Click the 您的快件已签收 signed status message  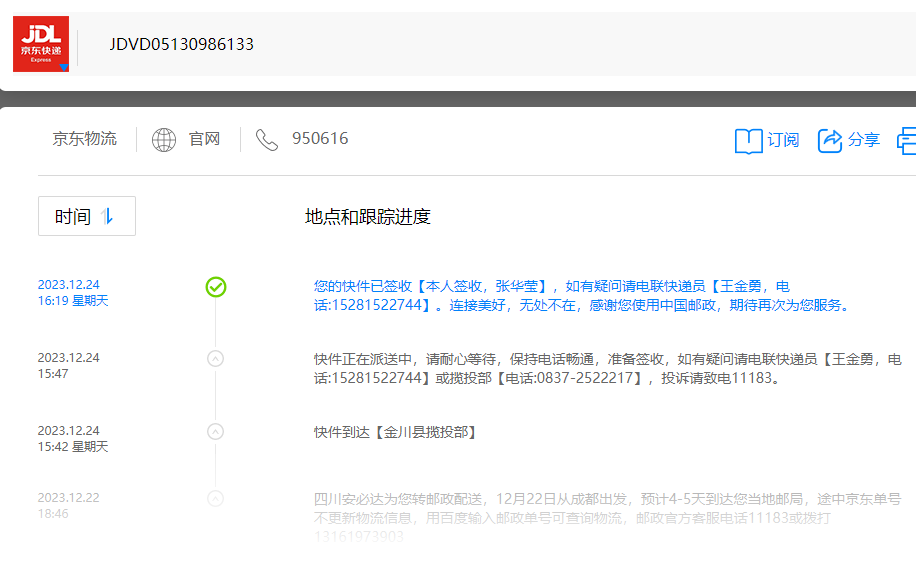pyautogui.click(x=582, y=296)
